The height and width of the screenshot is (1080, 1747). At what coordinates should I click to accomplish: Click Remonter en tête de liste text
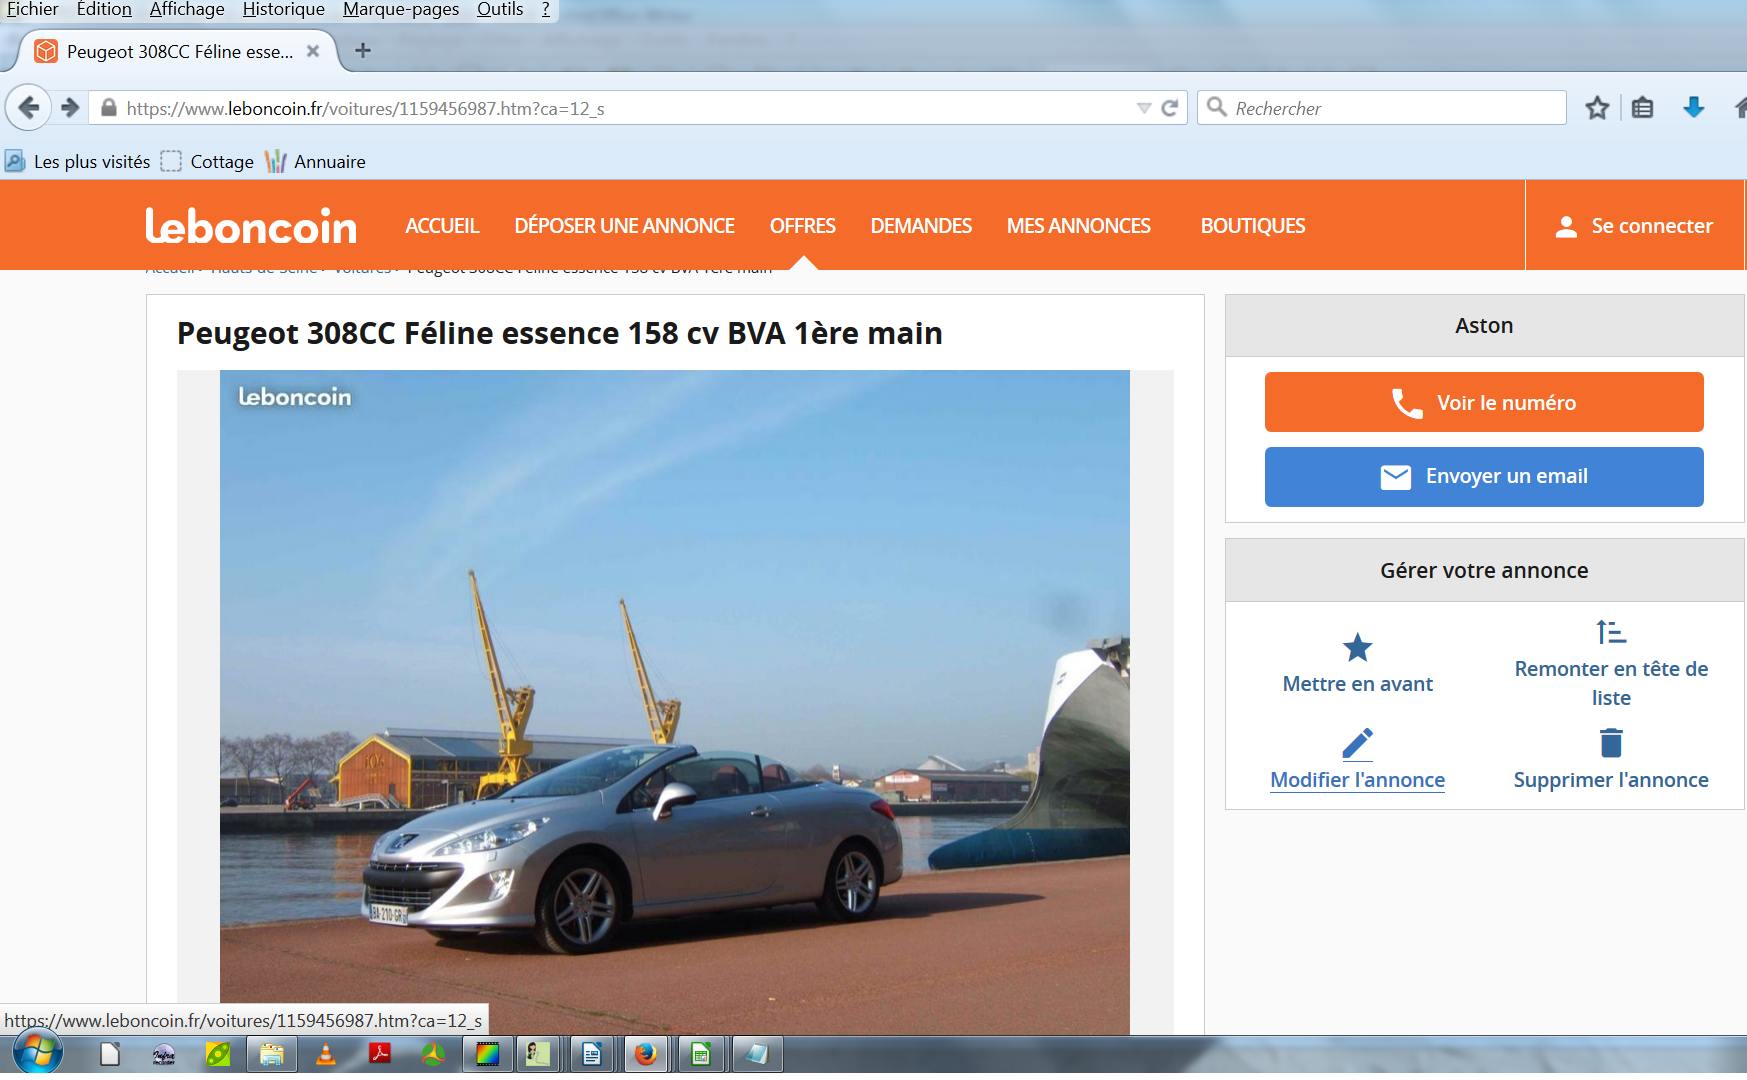tap(1611, 683)
